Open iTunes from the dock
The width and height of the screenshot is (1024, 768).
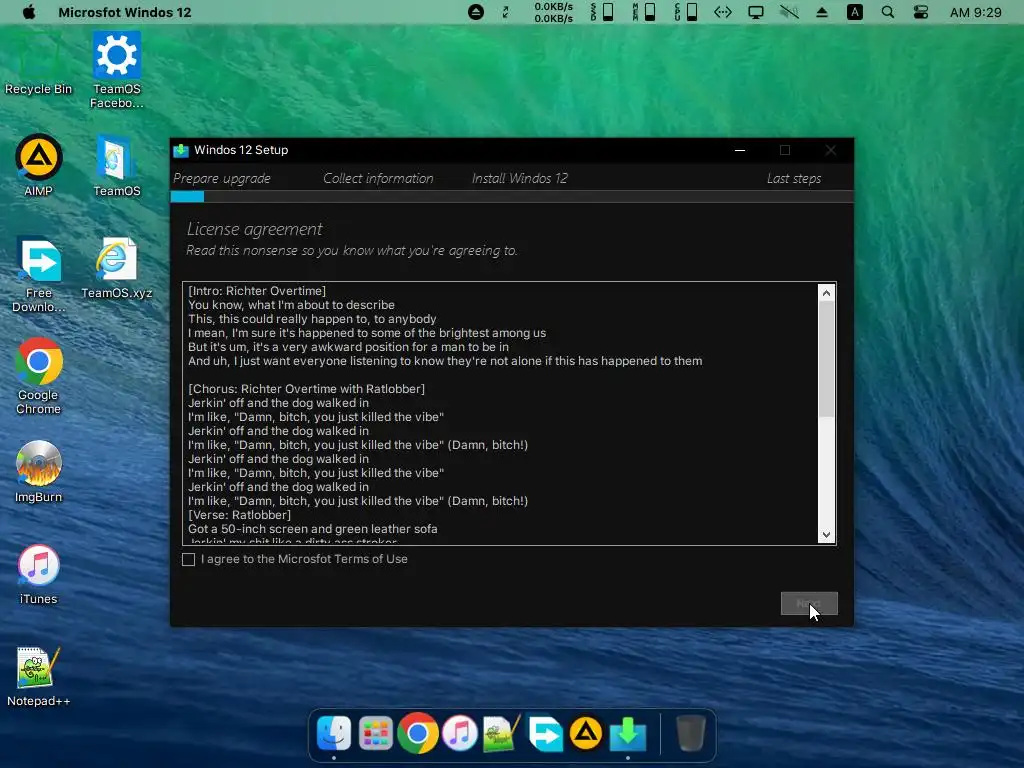[x=460, y=733]
